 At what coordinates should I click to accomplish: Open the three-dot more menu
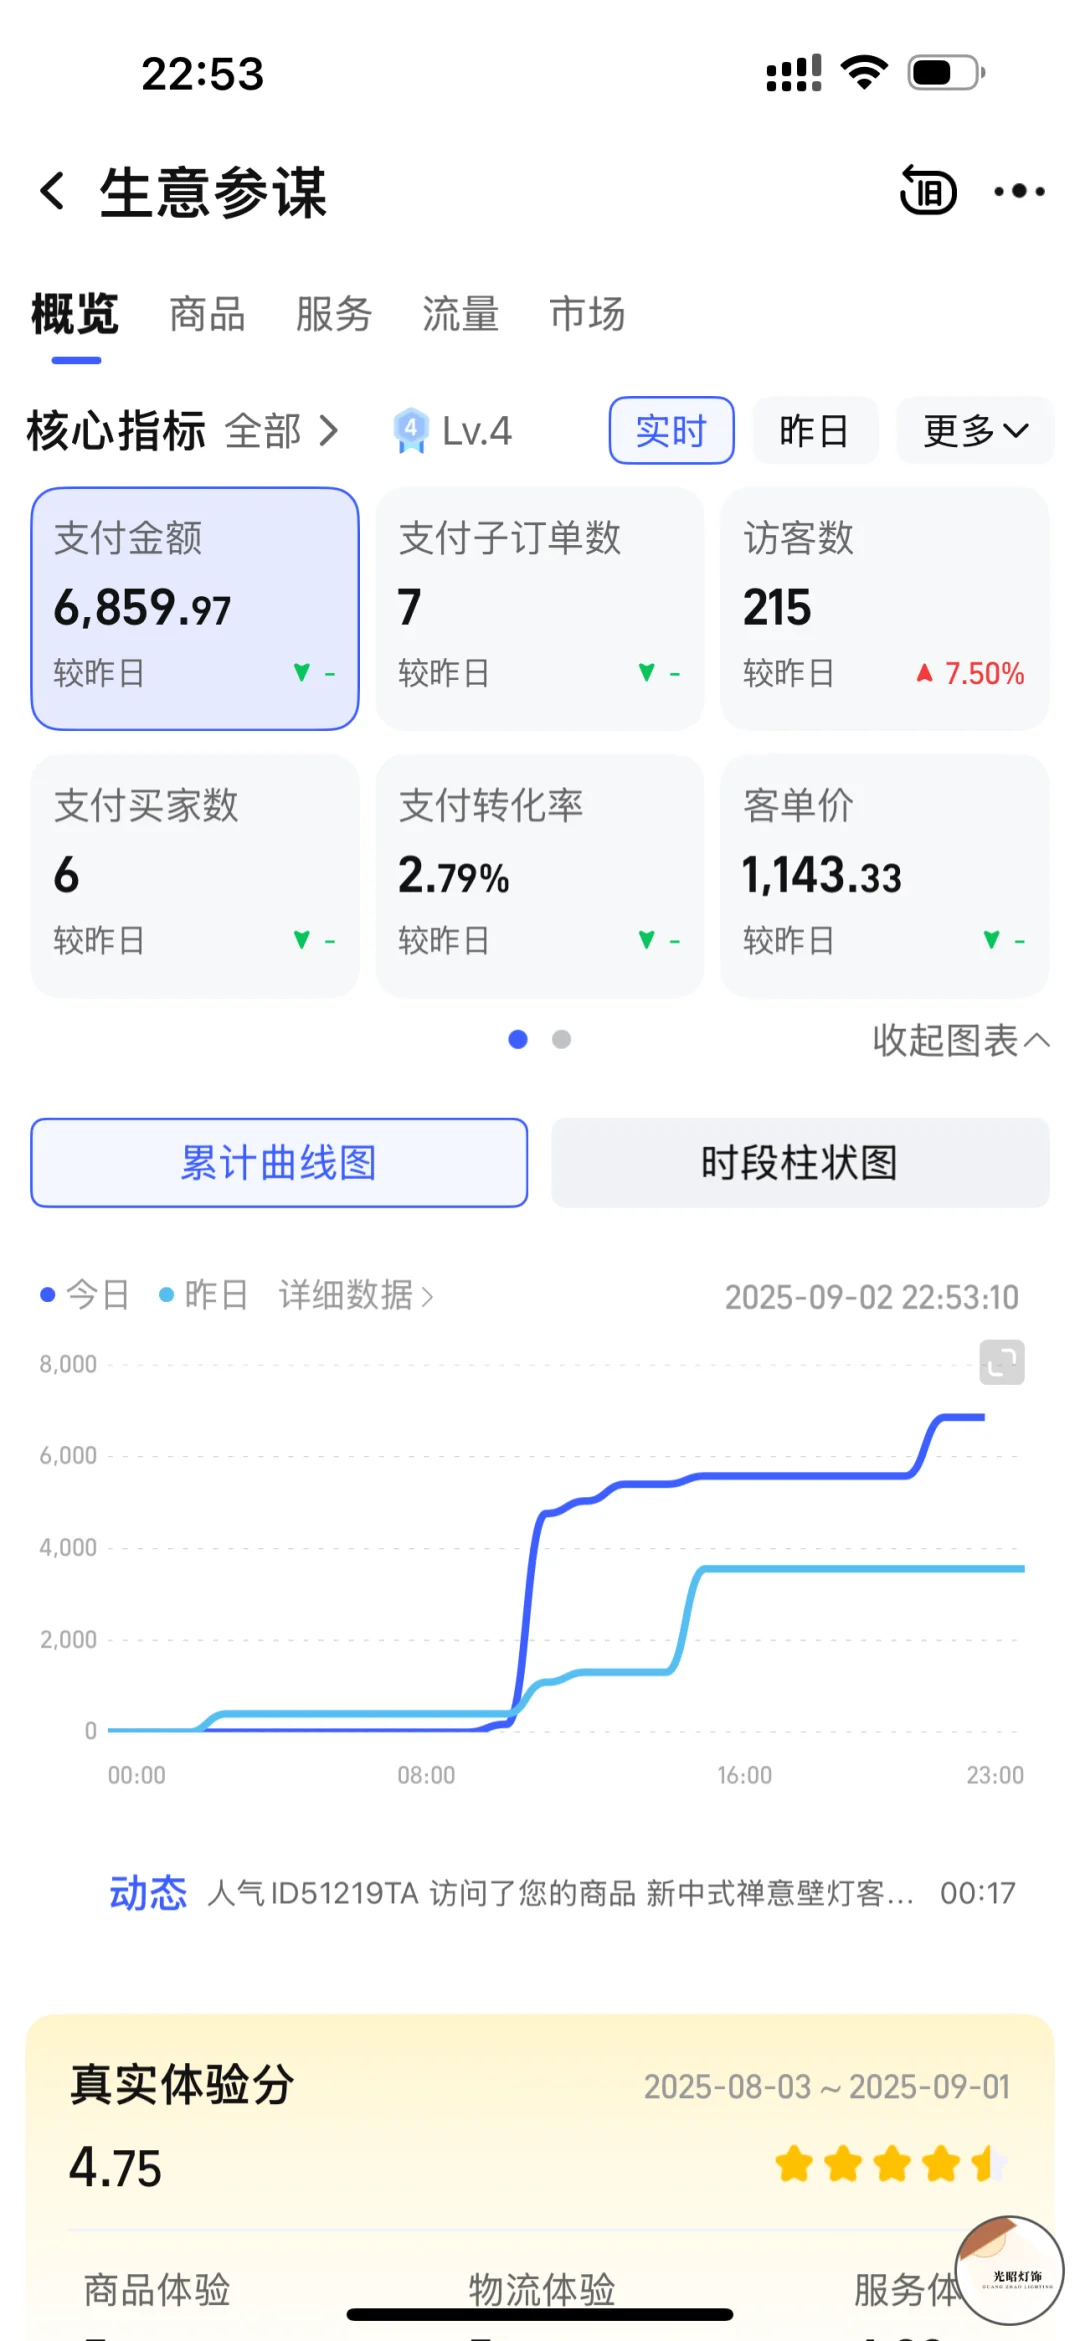pos(1019,191)
